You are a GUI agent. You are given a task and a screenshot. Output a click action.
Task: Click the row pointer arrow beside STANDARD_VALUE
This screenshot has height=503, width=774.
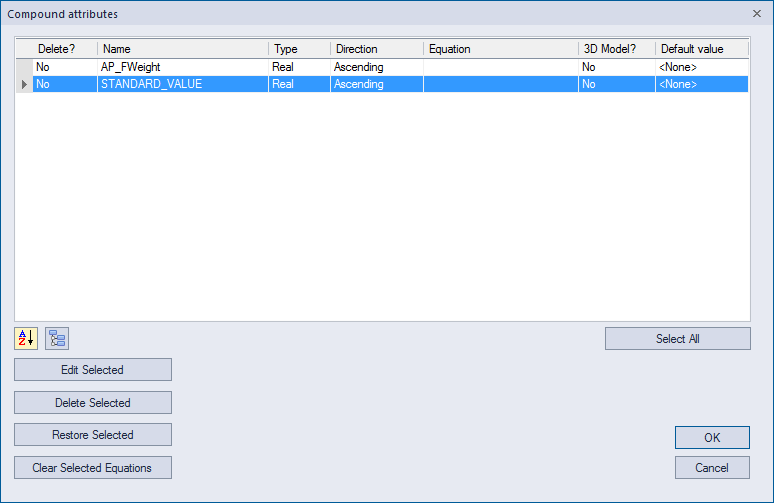[x=24, y=84]
